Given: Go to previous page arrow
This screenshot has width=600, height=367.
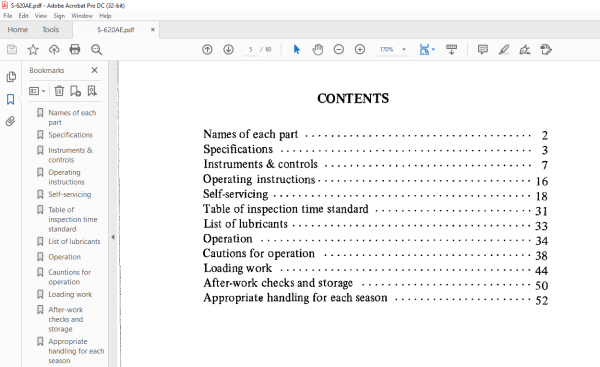Looking at the screenshot, I should [207, 49].
